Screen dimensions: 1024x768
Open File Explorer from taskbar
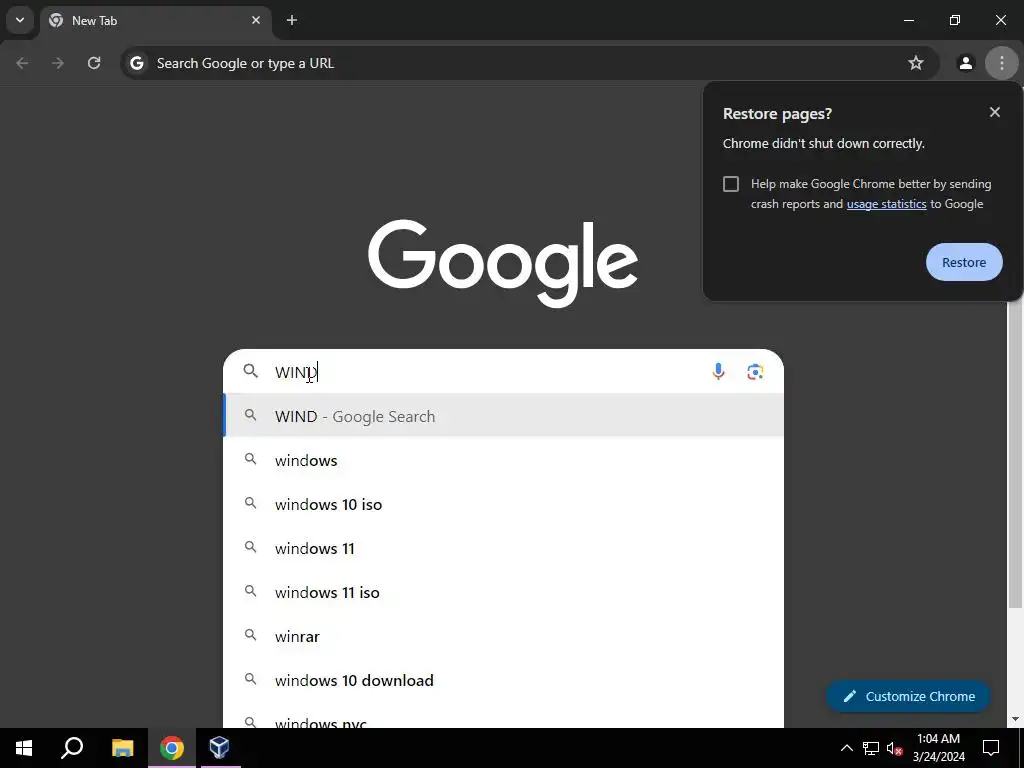point(122,748)
